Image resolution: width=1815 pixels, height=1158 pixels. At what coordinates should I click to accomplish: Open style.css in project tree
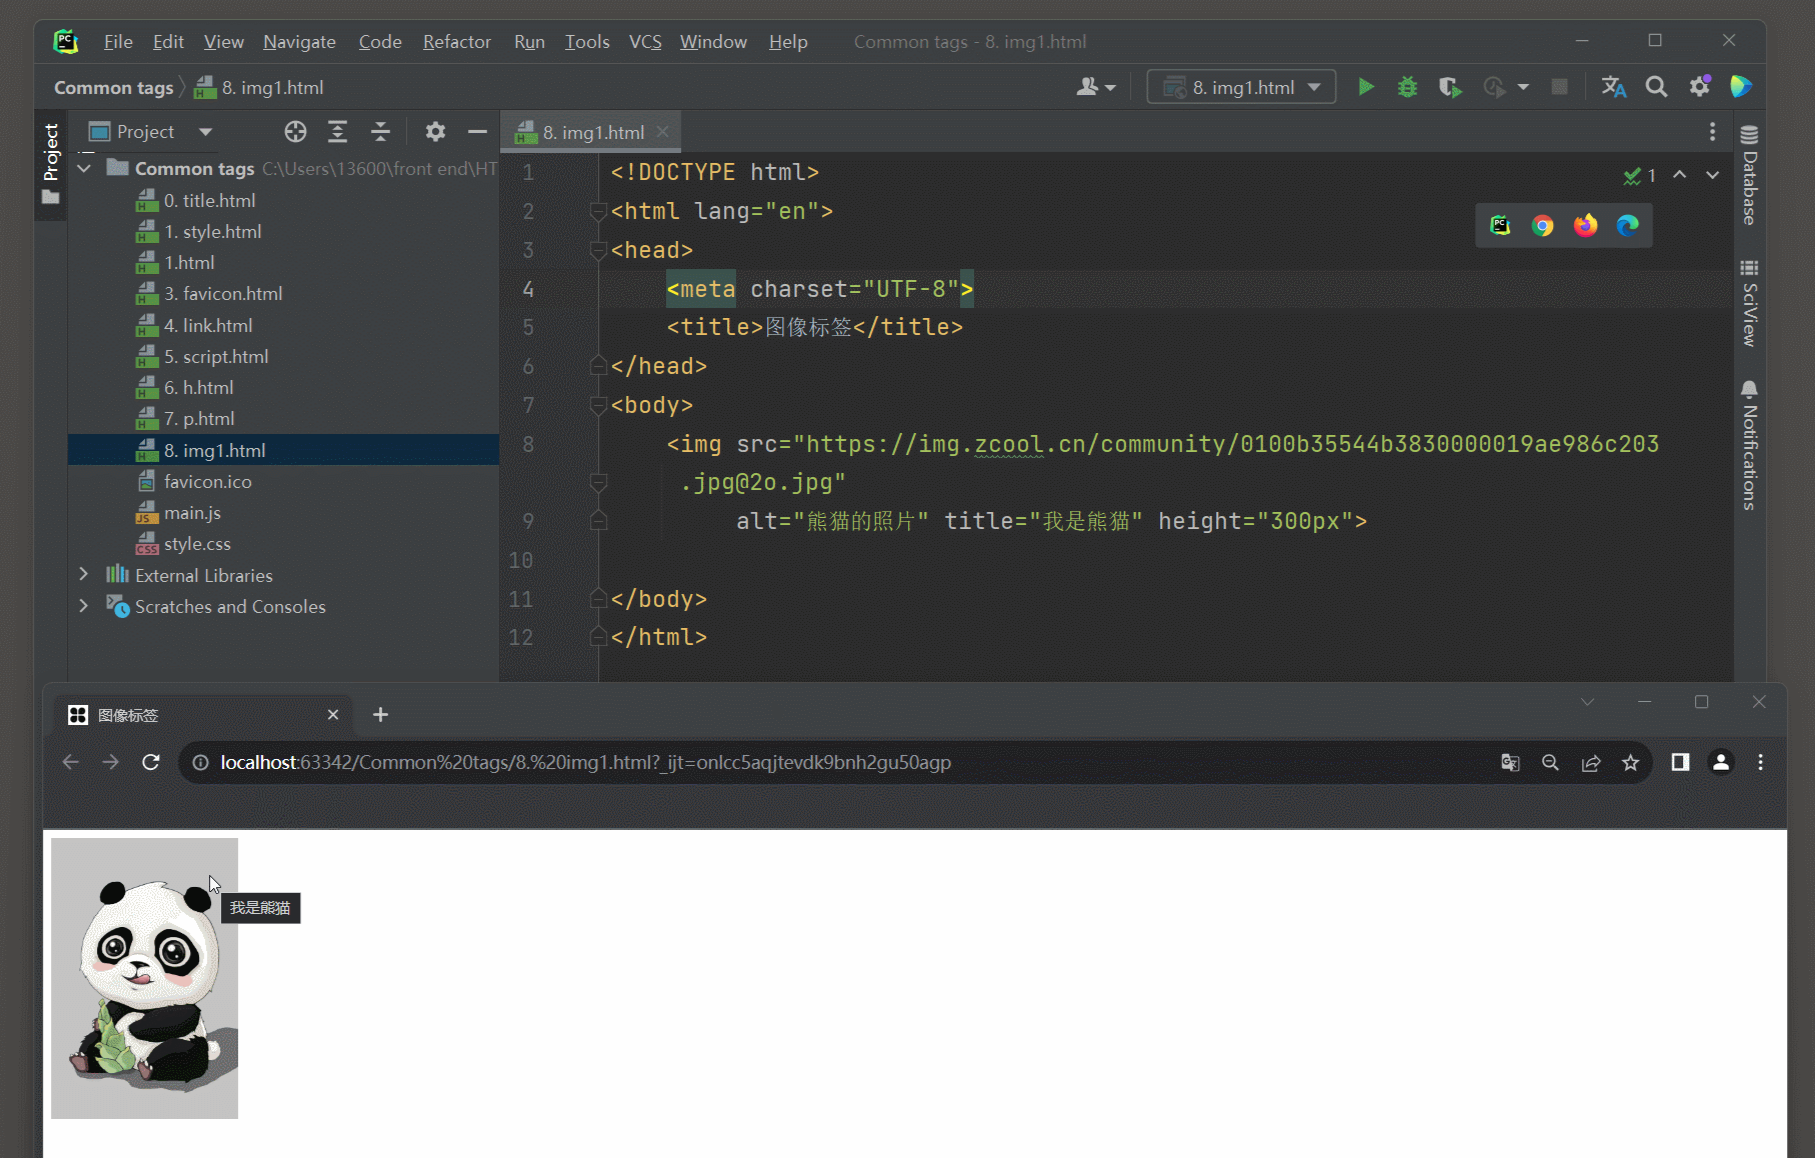tap(197, 543)
